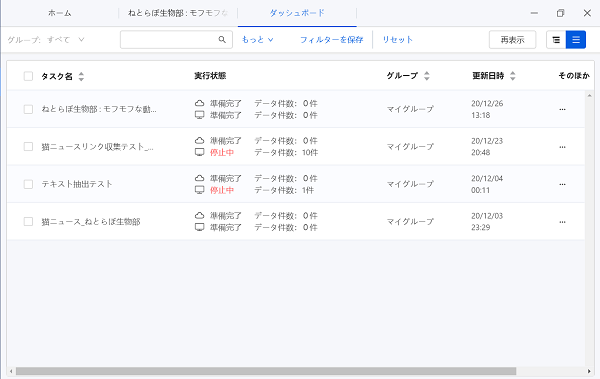This screenshot has height=379, width=600.
Task: Sort by 更新日時 using the sort arrows
Action: 513,76
